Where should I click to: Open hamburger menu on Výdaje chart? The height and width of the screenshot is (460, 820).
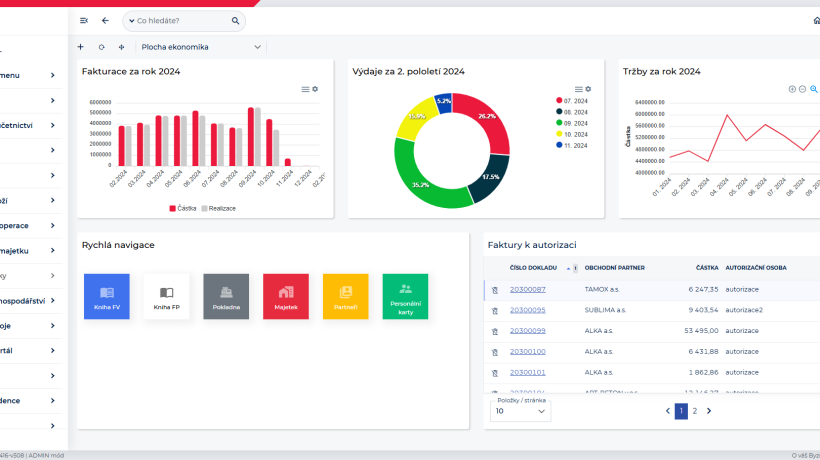coord(578,89)
